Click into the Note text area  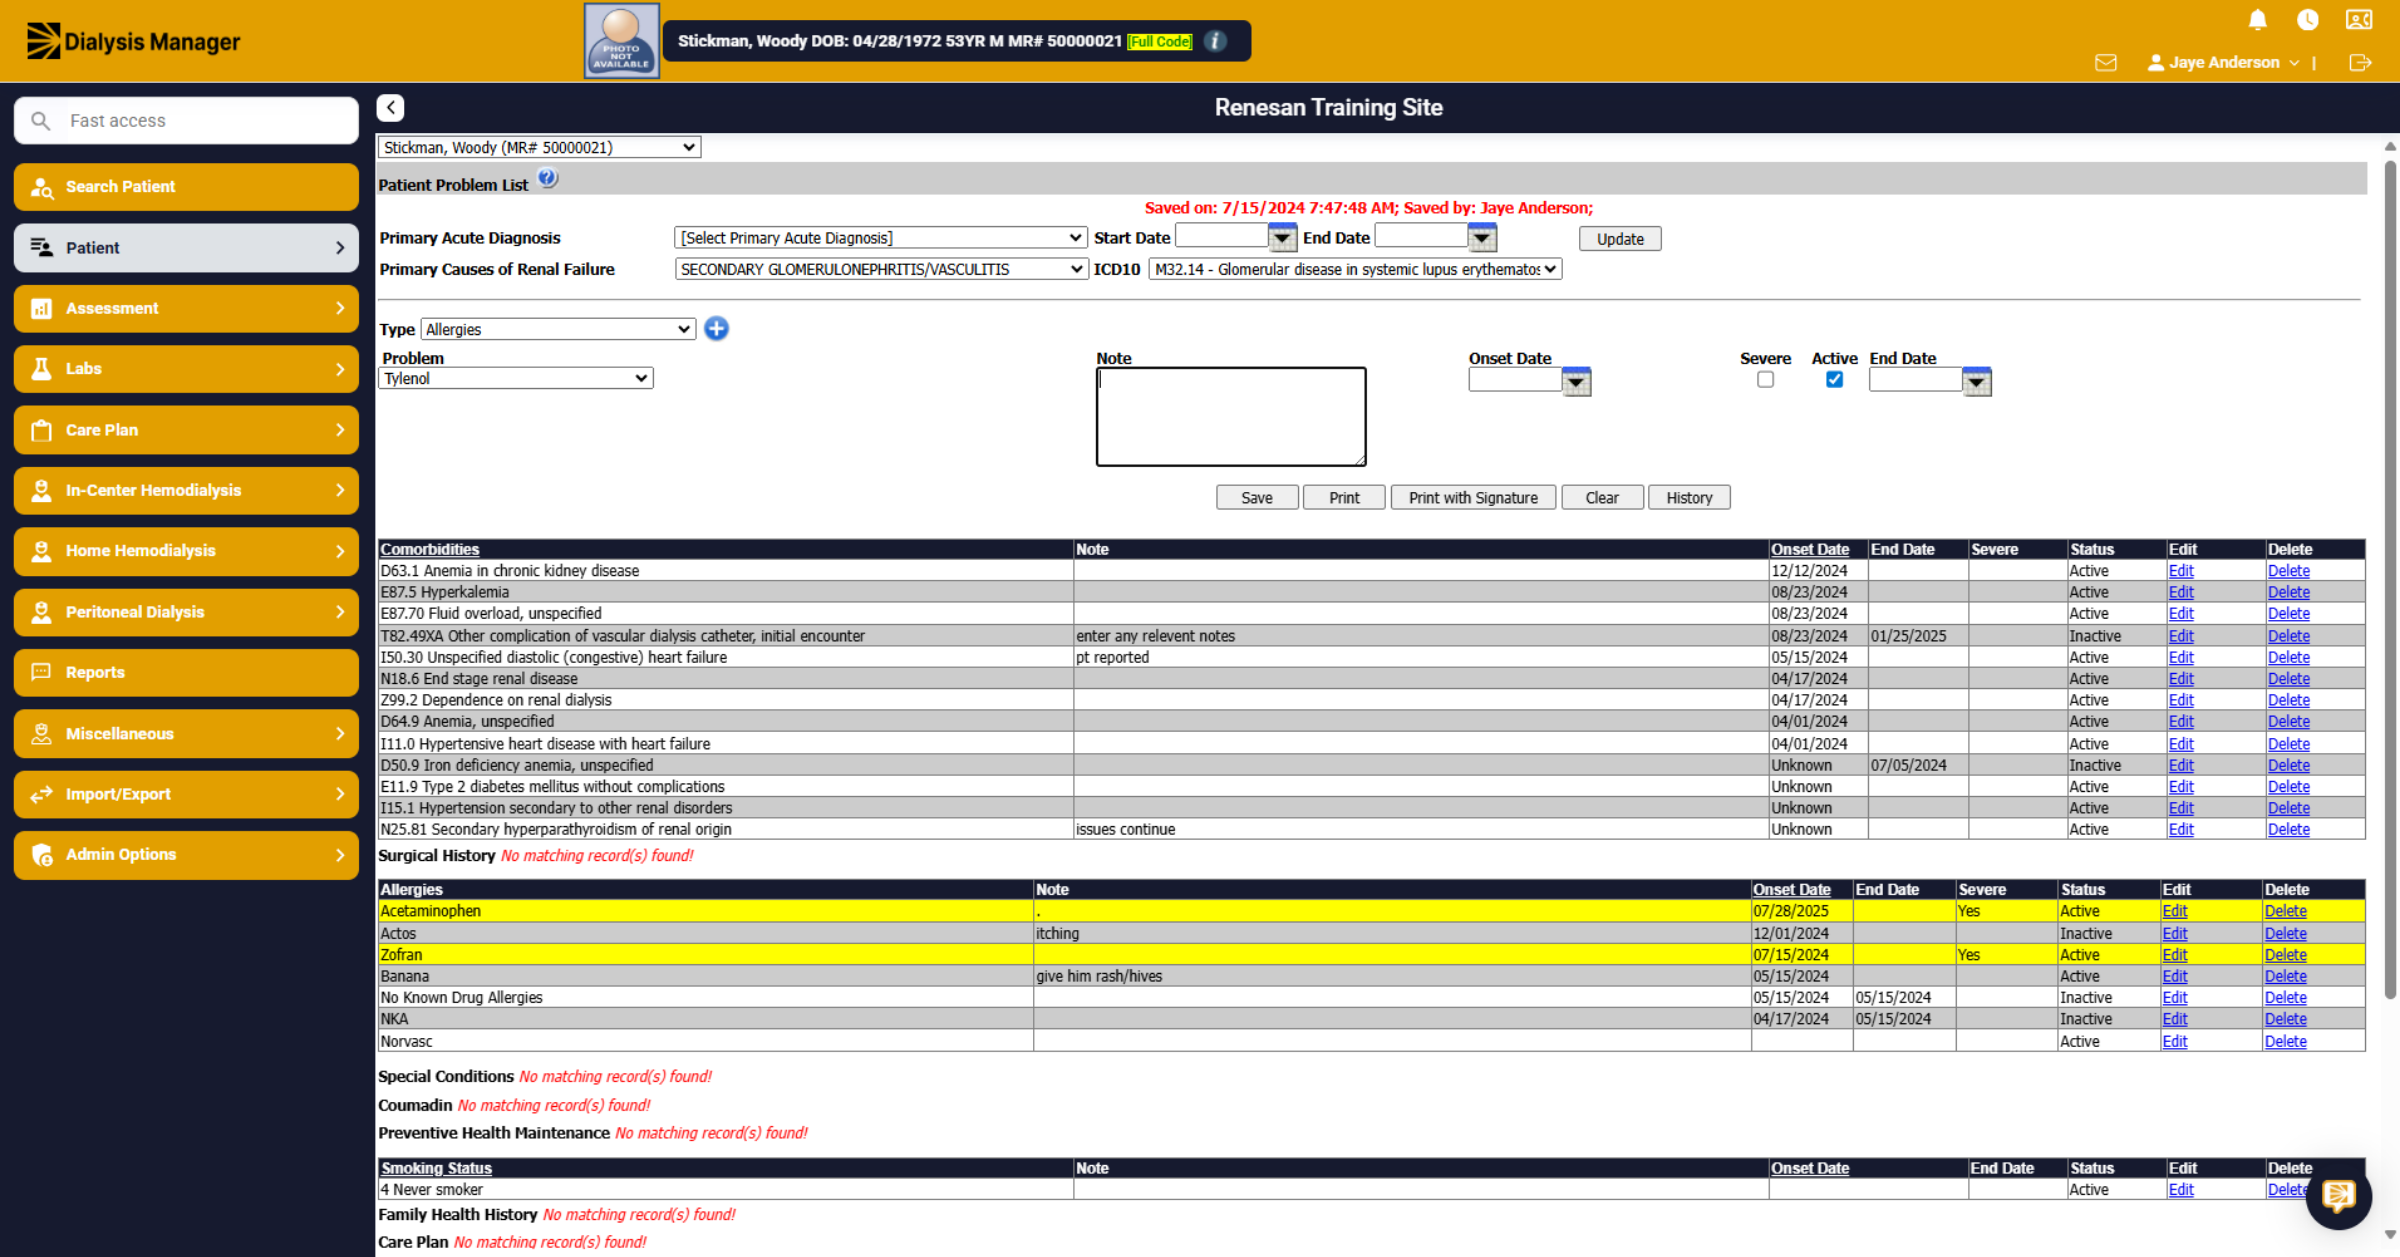(1231, 417)
